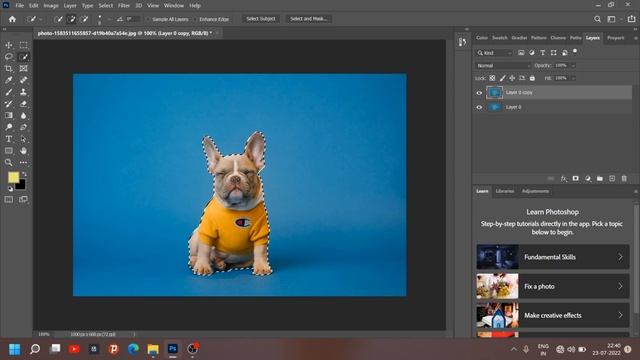This screenshot has height=360, width=640.
Task: Enable Sample All Layers checkbox
Action: tap(148, 19)
